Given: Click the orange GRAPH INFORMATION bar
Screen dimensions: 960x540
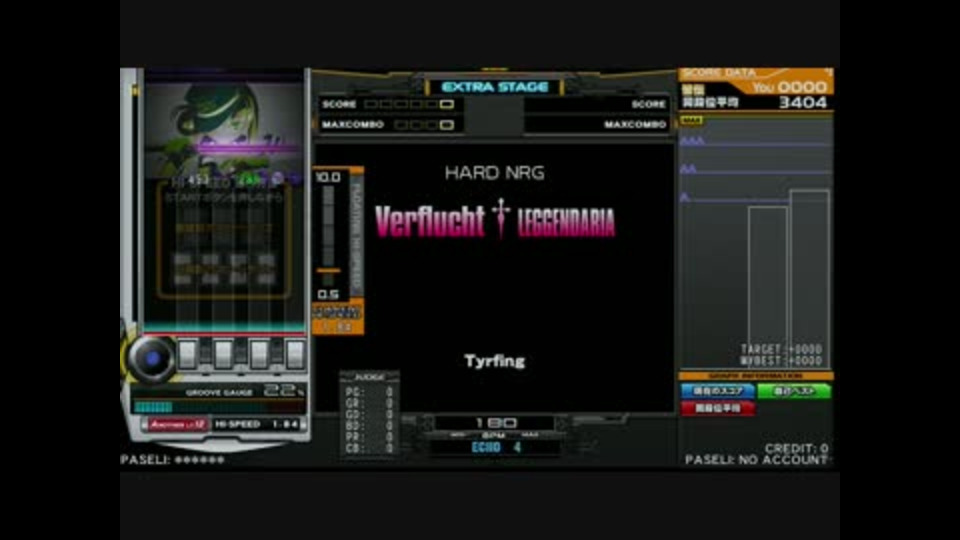Looking at the screenshot, I should (x=756, y=376).
